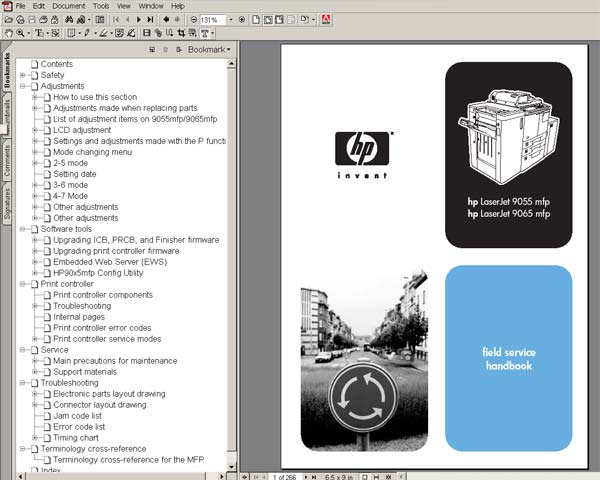The height and width of the screenshot is (480, 600).
Task: Go to the next page with the top toolbar arrow
Action: click(139, 20)
